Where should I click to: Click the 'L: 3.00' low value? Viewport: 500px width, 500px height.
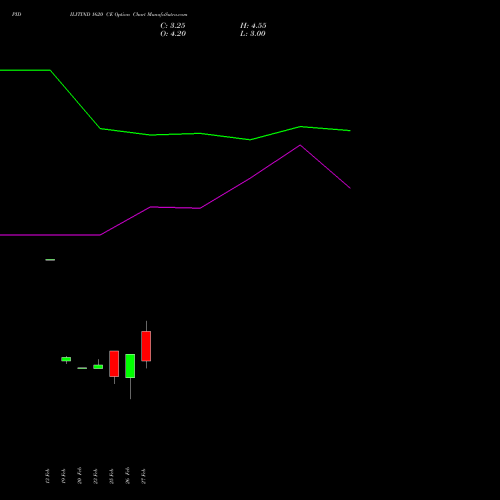(x=253, y=34)
